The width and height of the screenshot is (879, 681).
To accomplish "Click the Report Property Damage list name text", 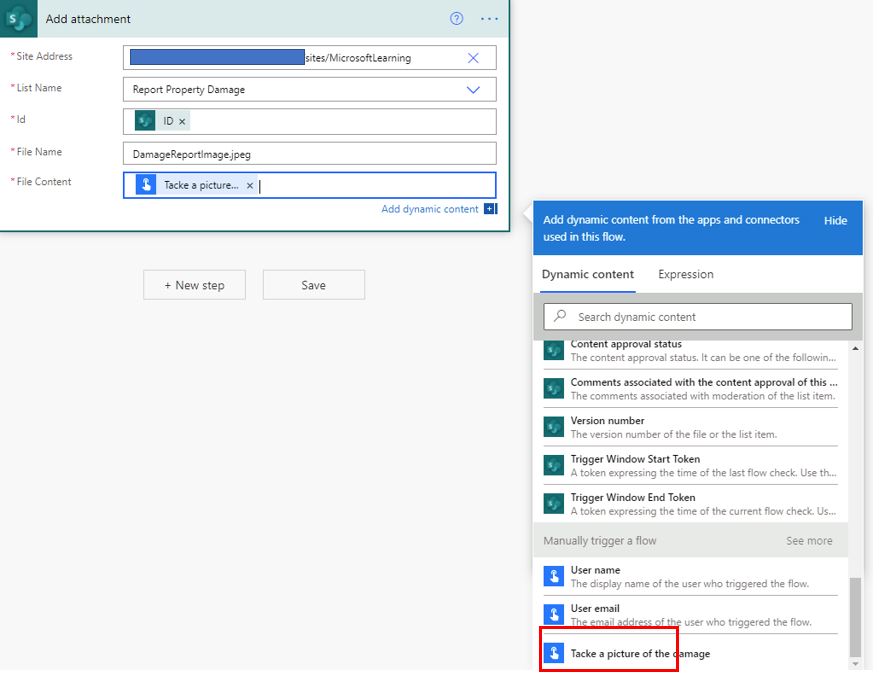I will [189, 90].
